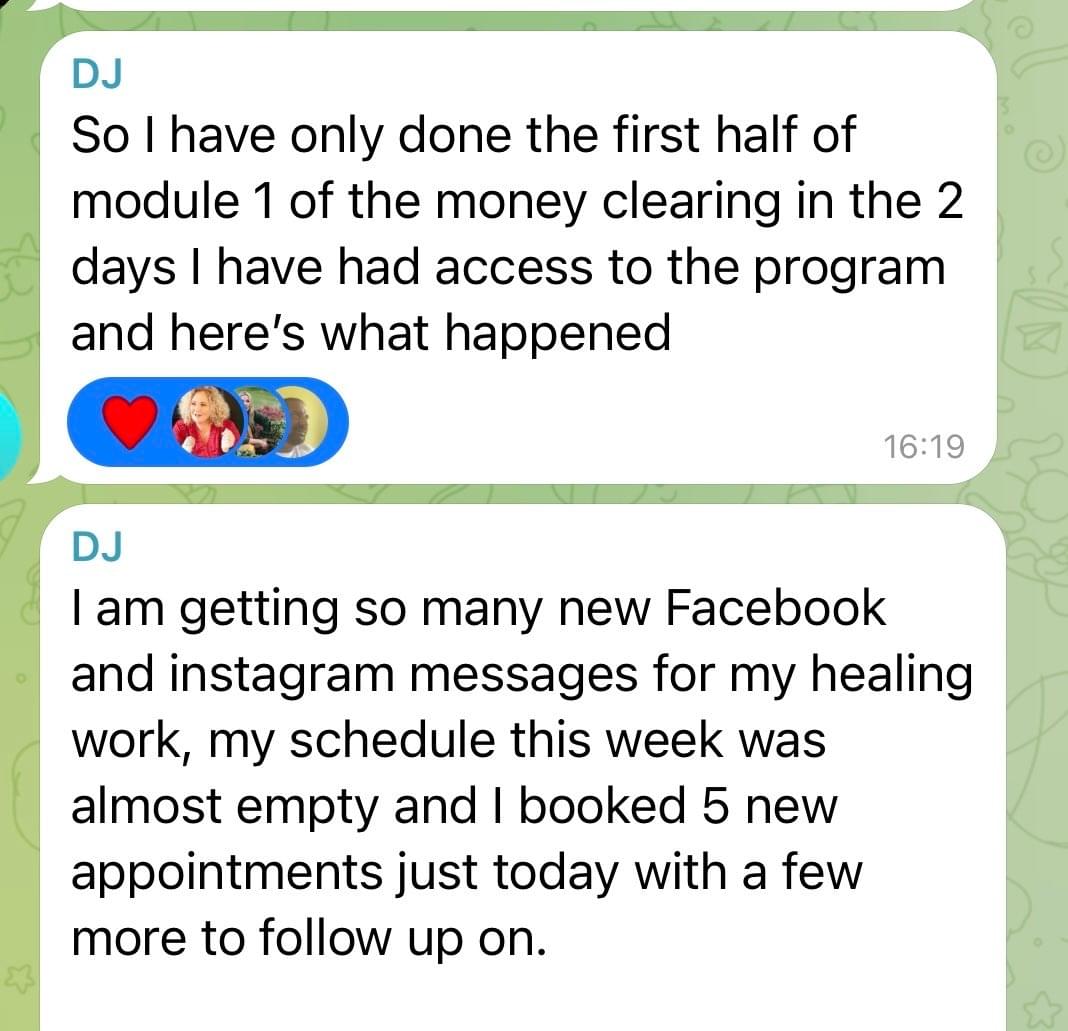Open DJ's profile from the second message

pos(97,546)
